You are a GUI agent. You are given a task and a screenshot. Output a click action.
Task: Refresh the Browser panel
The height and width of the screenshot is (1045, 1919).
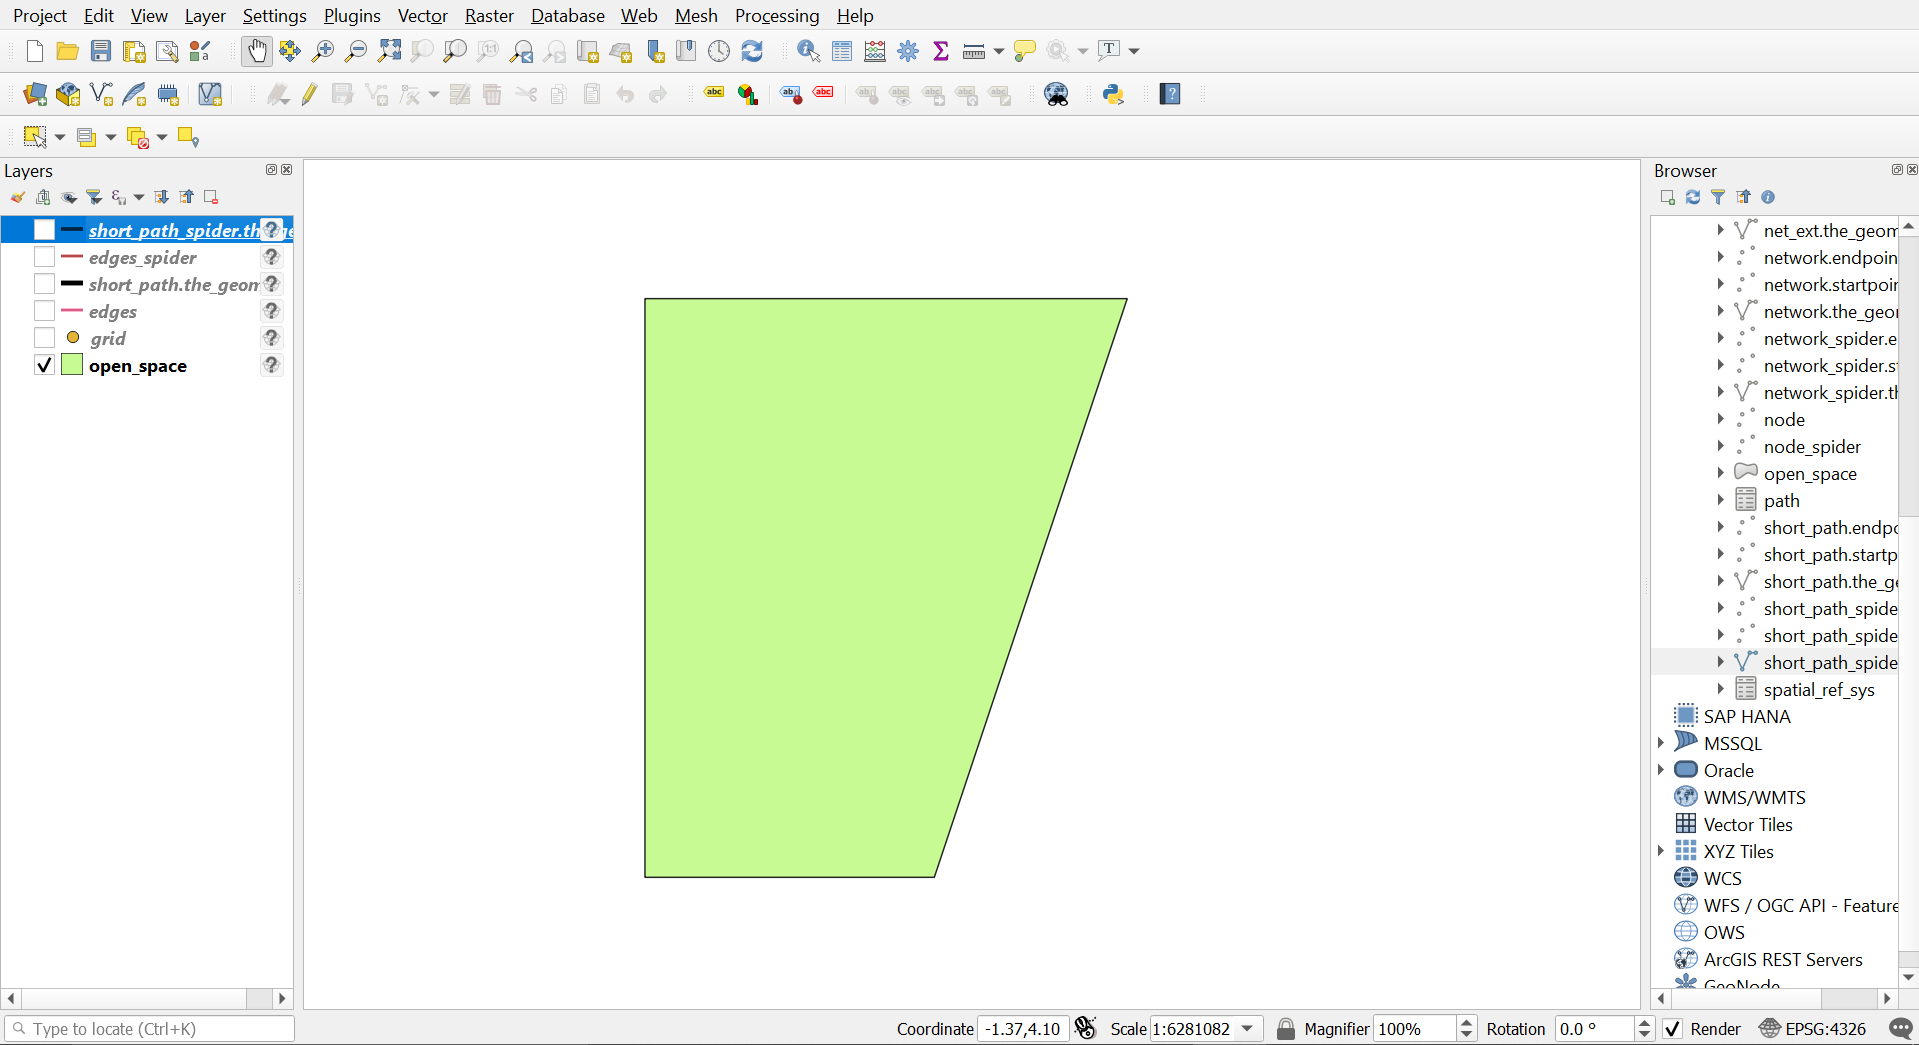click(x=1693, y=197)
